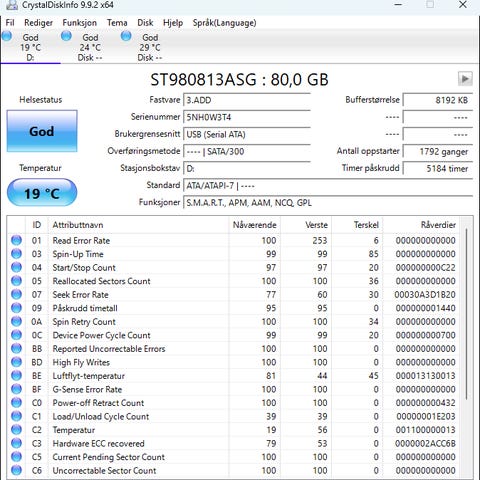This screenshot has height=480, width=480.
Task: Click the Fastvare field showing 3.ADD
Action: (247, 100)
